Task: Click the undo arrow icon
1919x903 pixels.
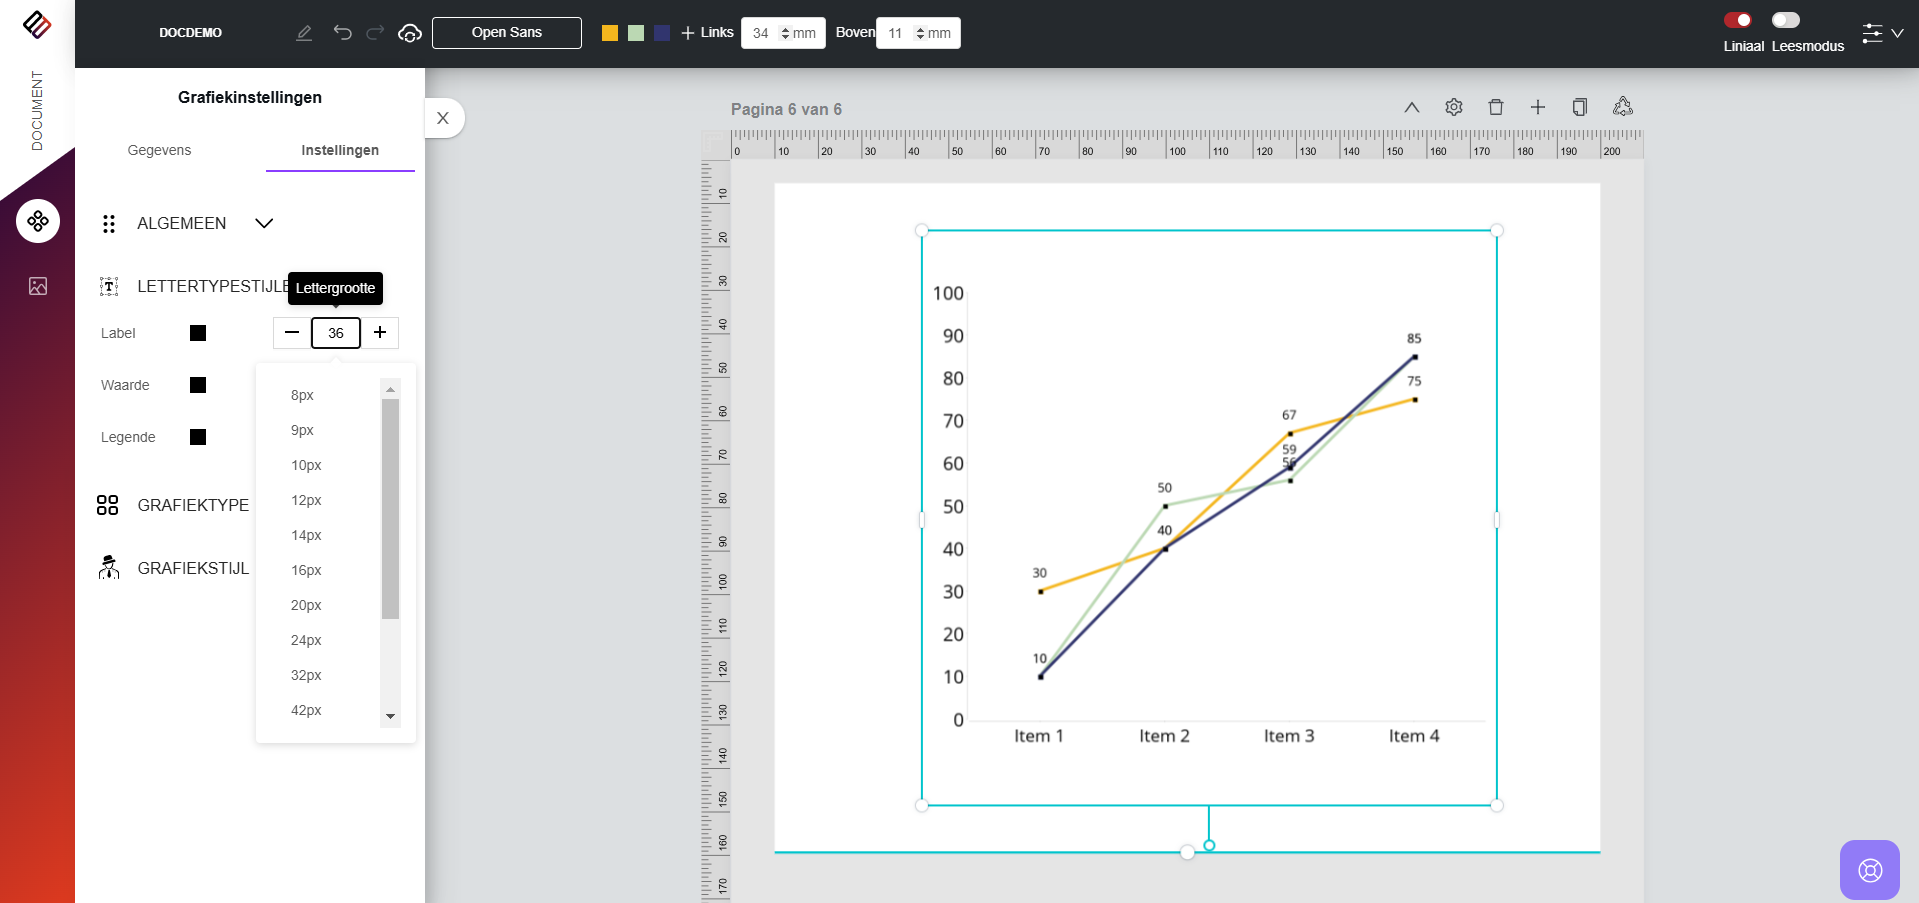Action: pos(342,33)
